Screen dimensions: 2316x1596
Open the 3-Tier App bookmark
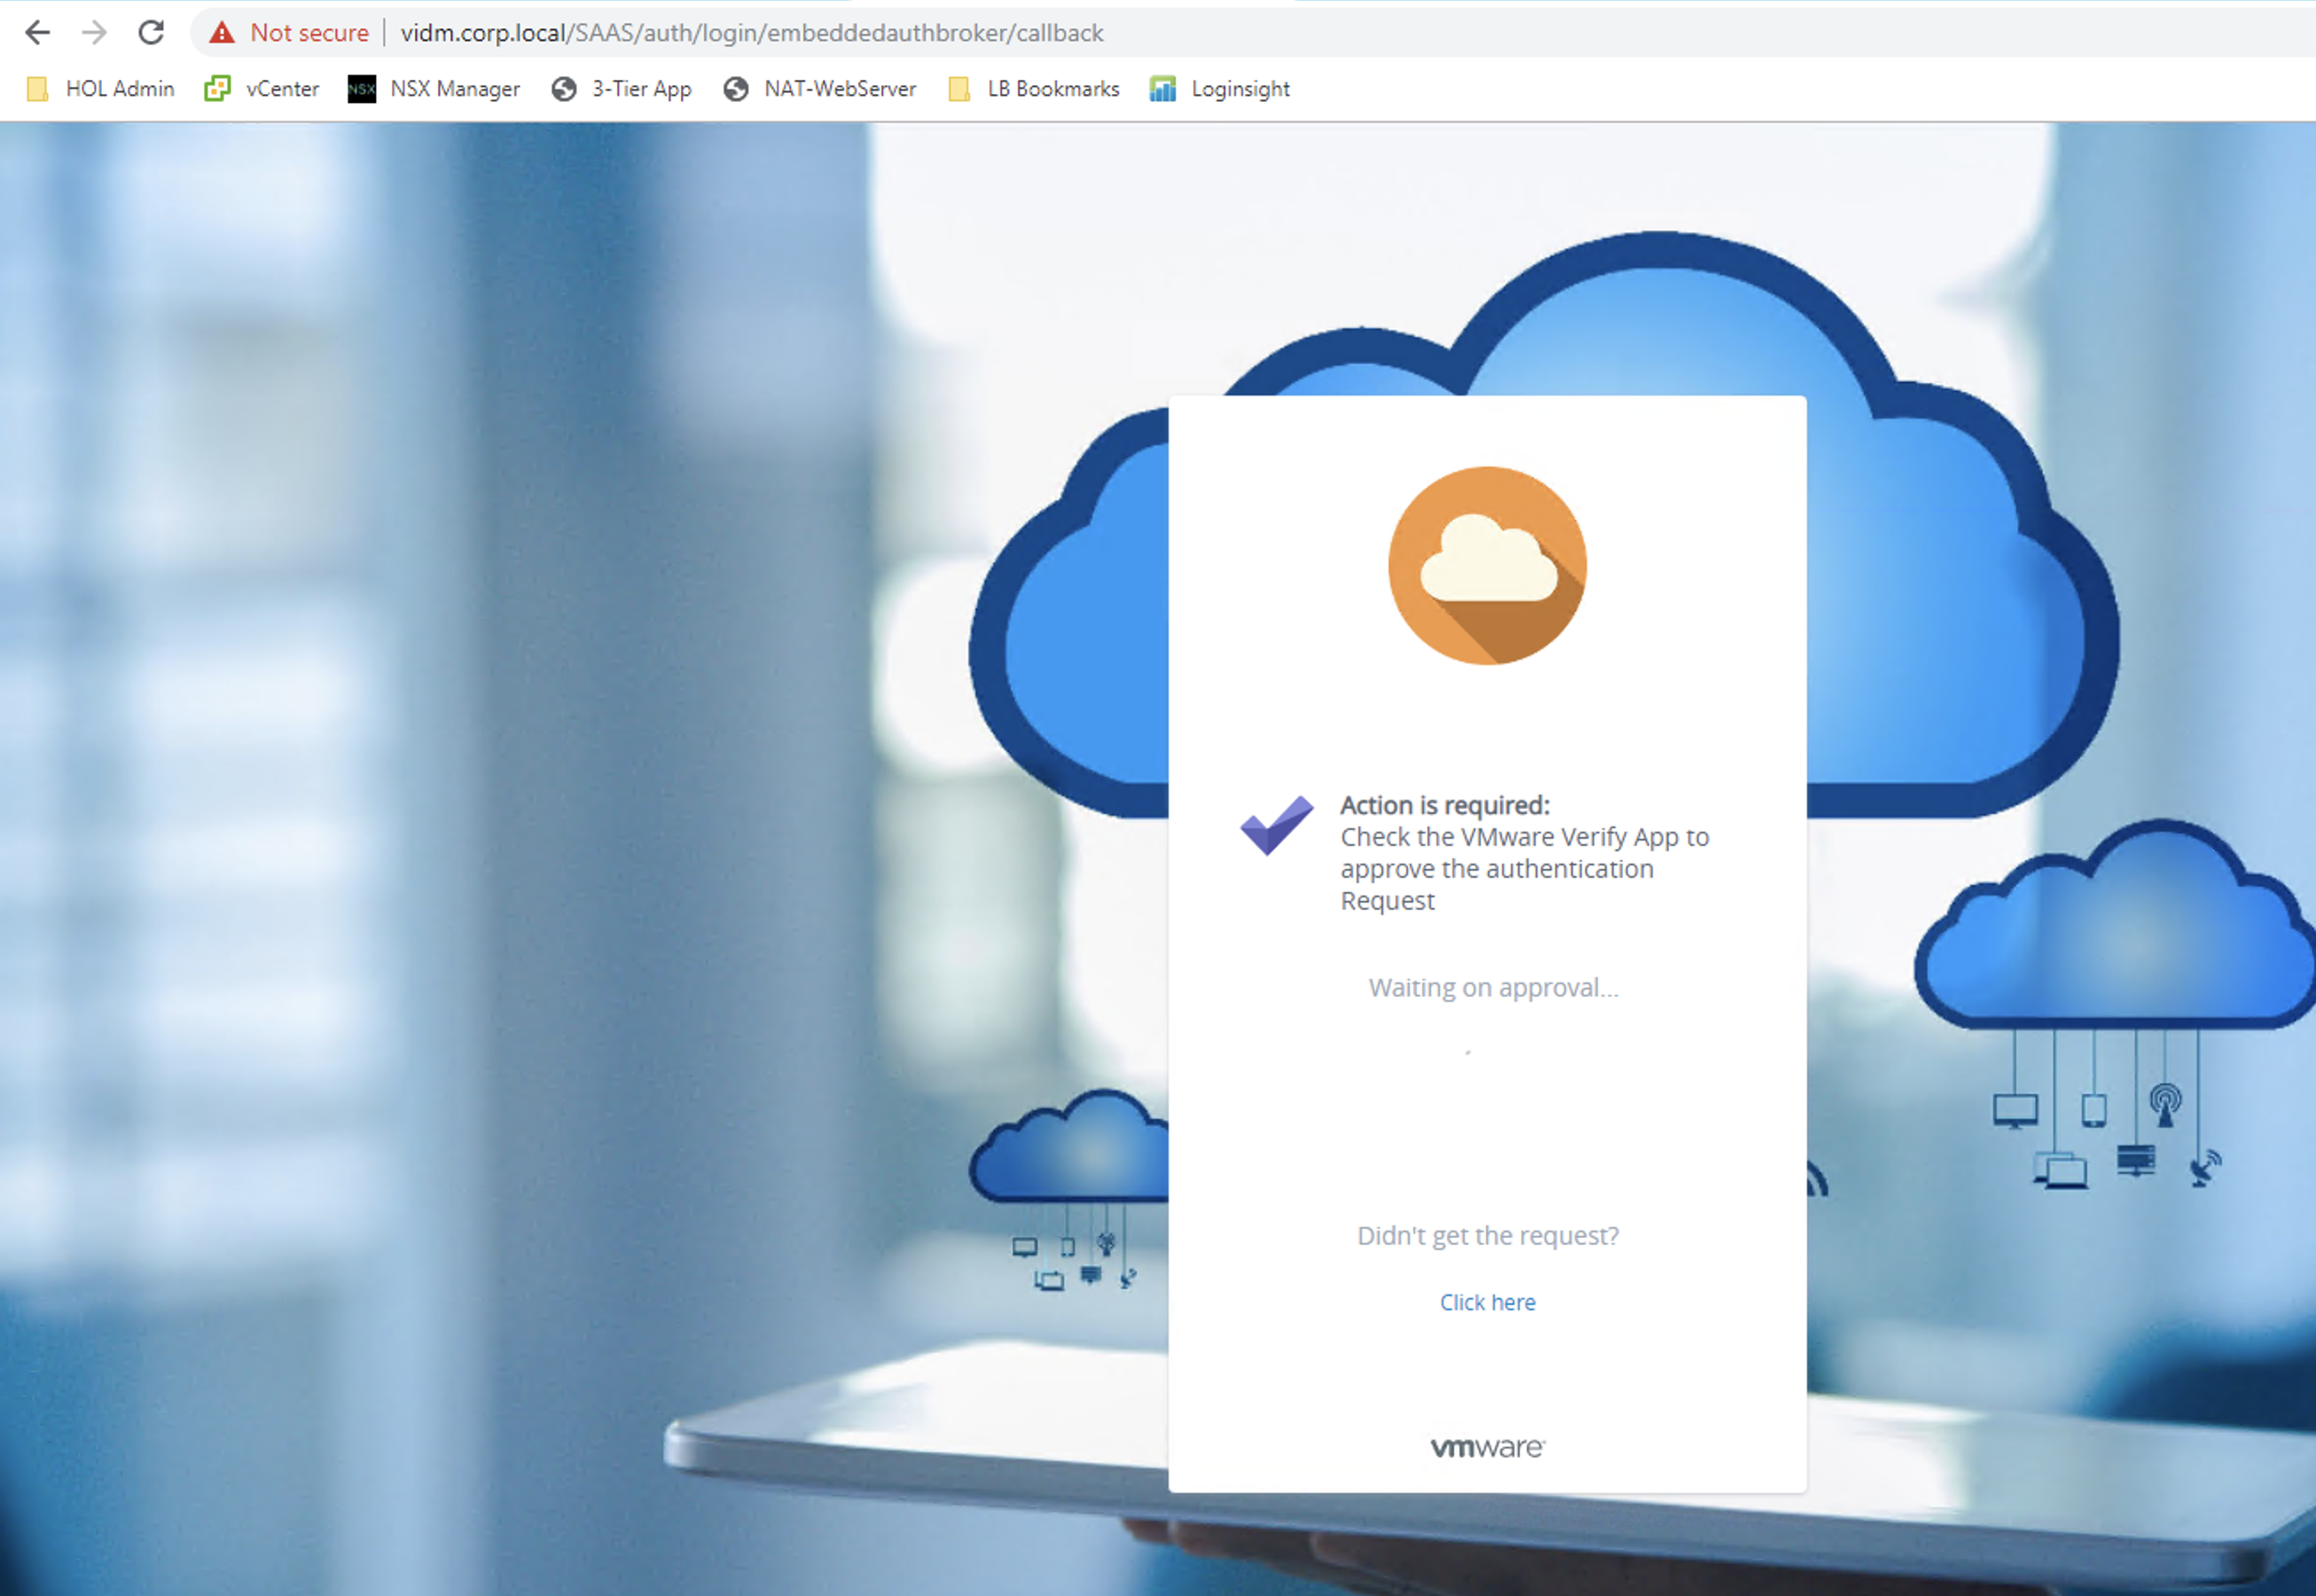pos(622,89)
